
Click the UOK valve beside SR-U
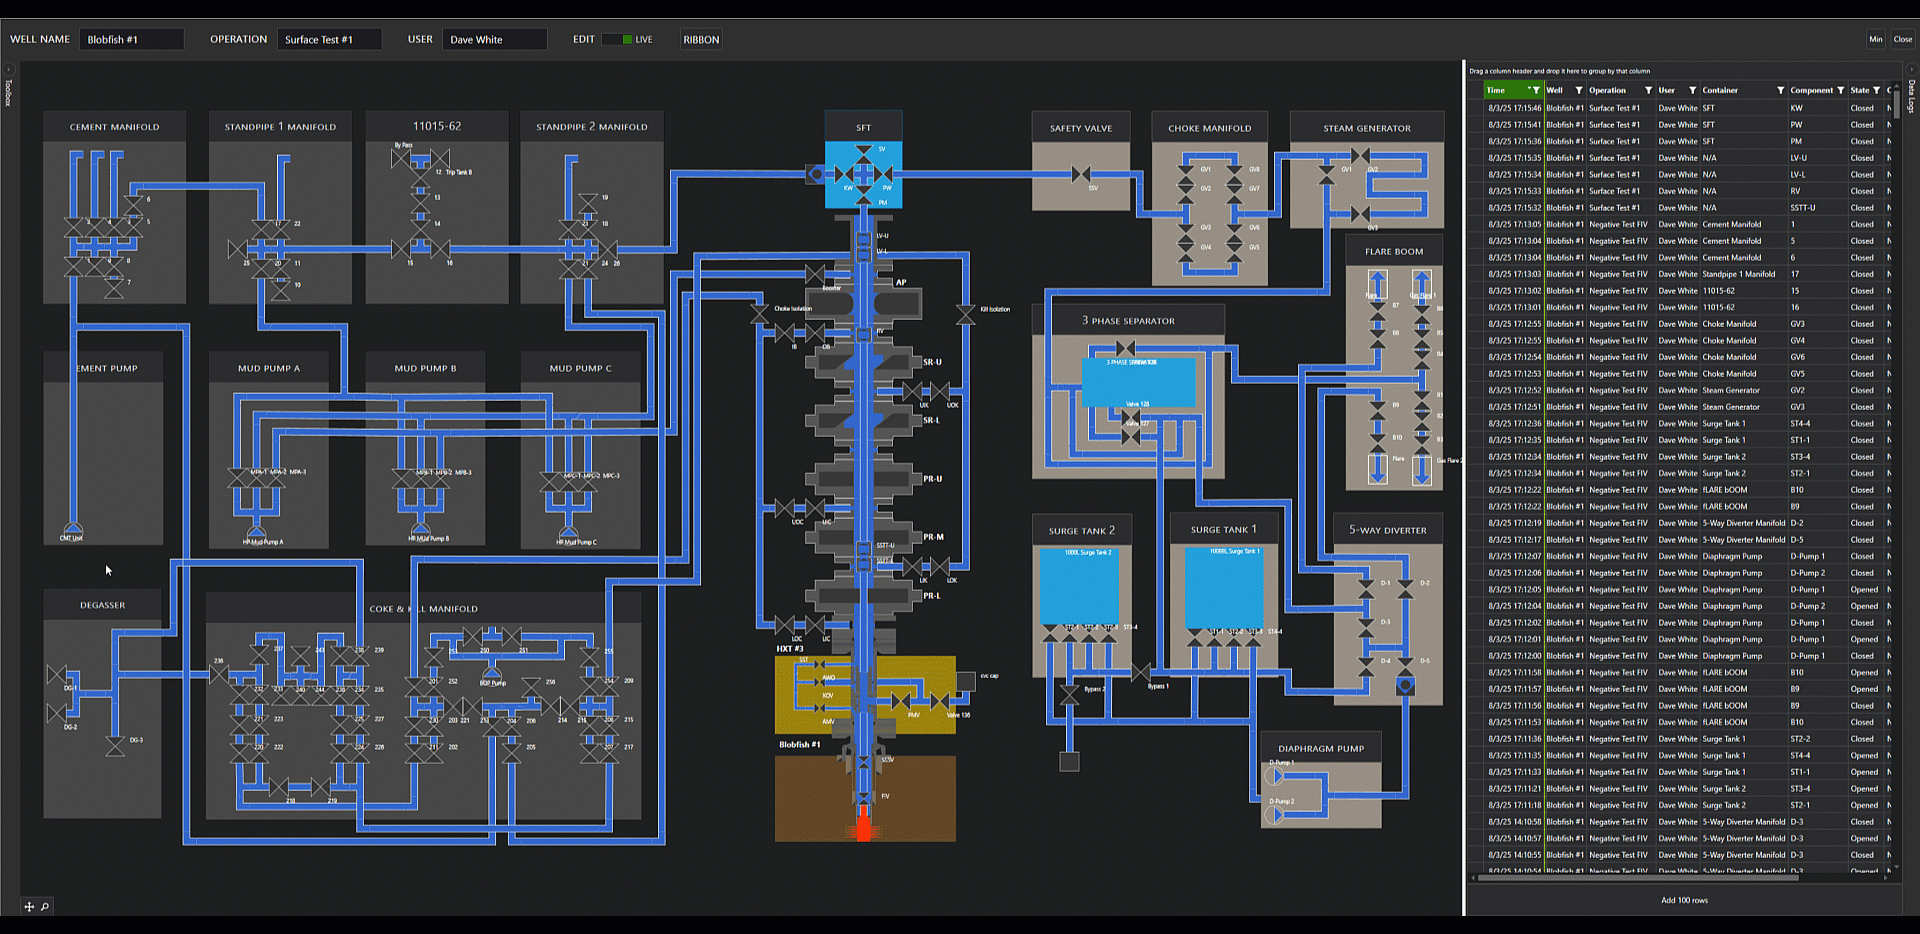tap(942, 392)
